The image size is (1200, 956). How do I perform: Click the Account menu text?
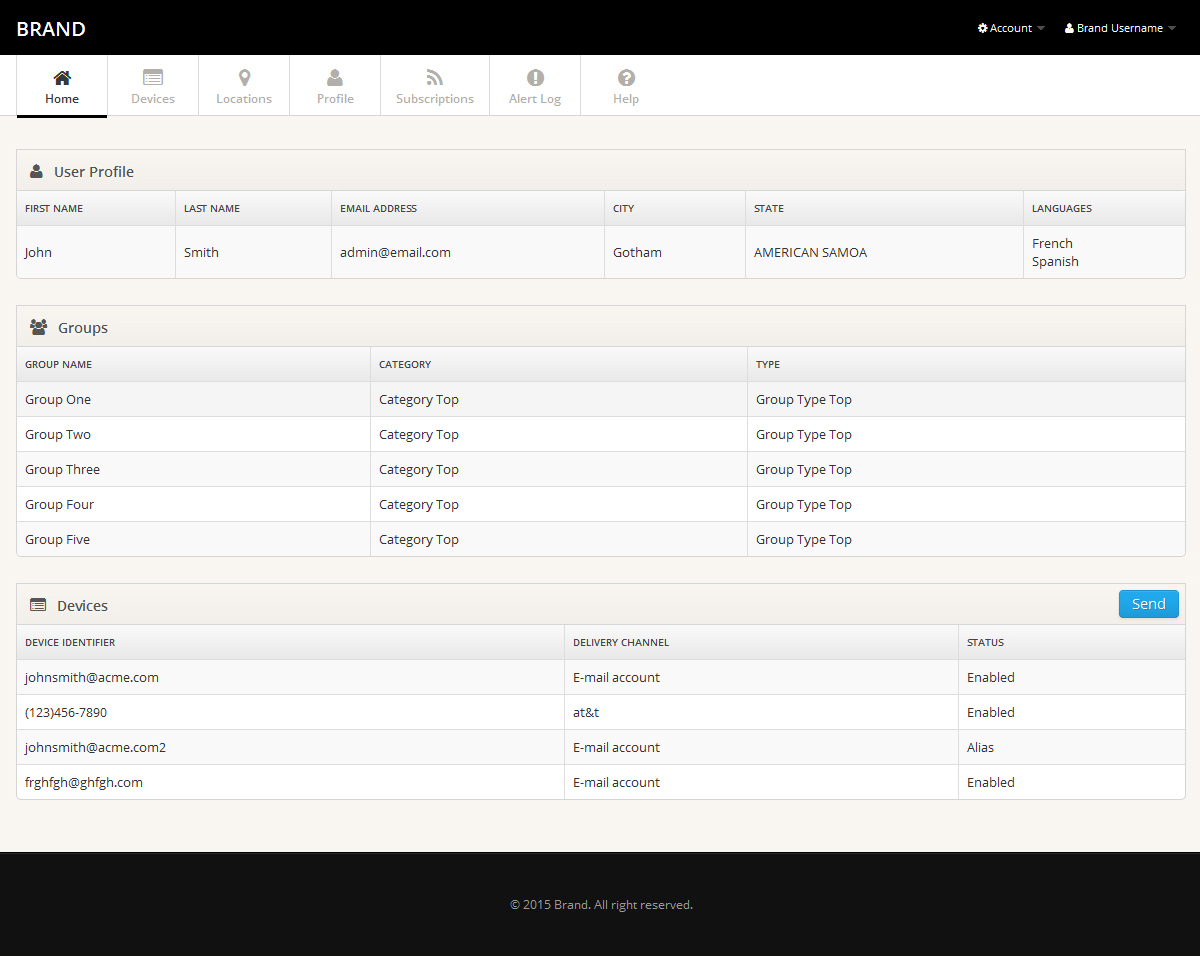click(x=1011, y=28)
